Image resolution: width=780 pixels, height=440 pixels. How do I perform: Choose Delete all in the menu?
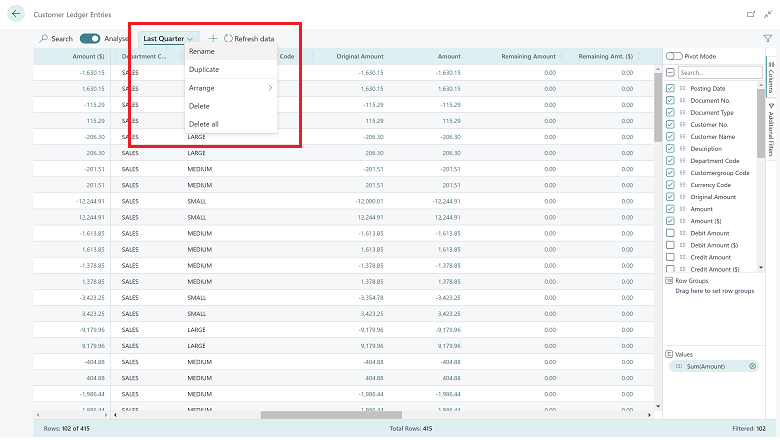click(x=231, y=124)
